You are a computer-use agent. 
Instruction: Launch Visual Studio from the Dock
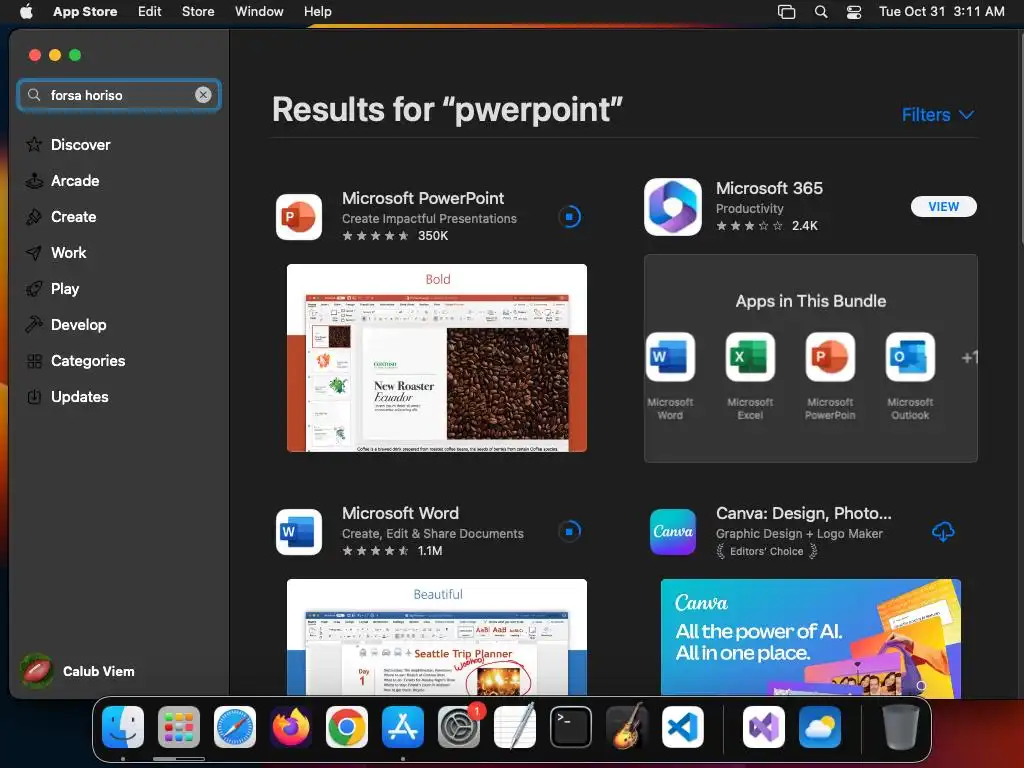click(x=764, y=727)
